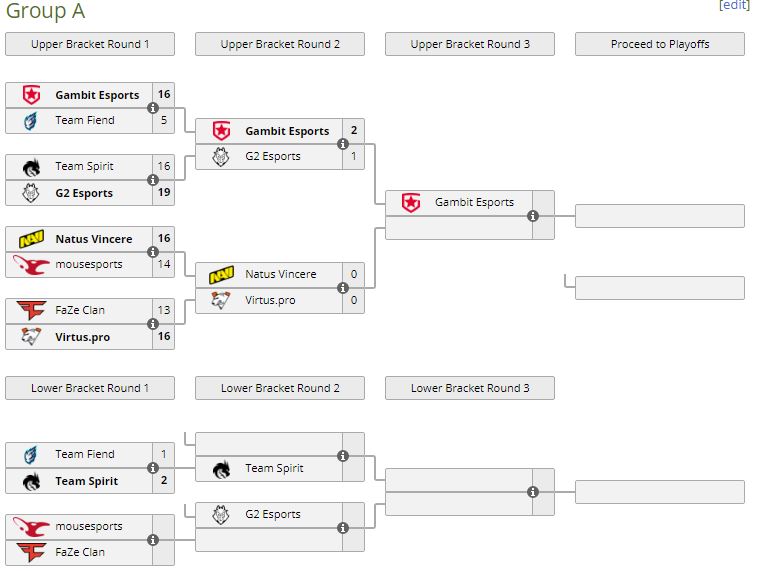Select the Upper Bracket Round 2 header
Screen dimensions: 757x571
coord(280,44)
